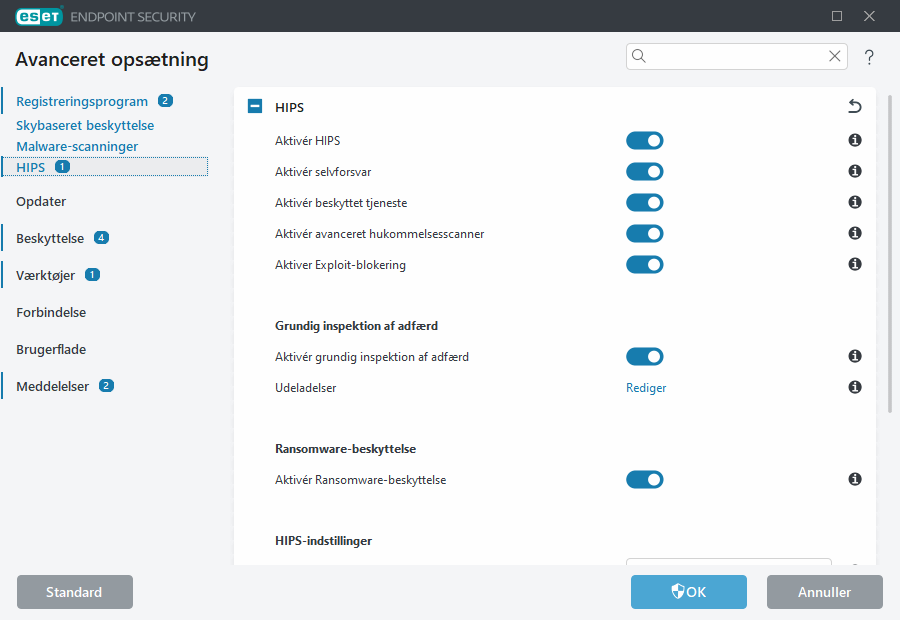Show info for Udeladelser setting
The image size is (900, 620).
[854, 387]
